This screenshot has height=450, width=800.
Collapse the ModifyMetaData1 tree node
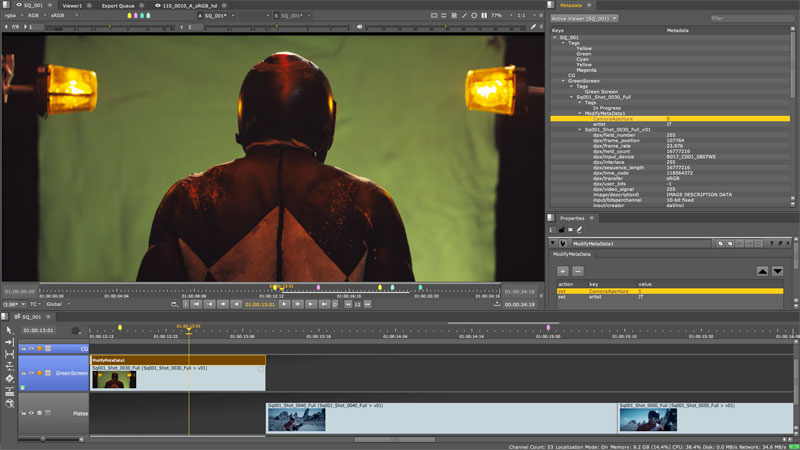point(580,113)
